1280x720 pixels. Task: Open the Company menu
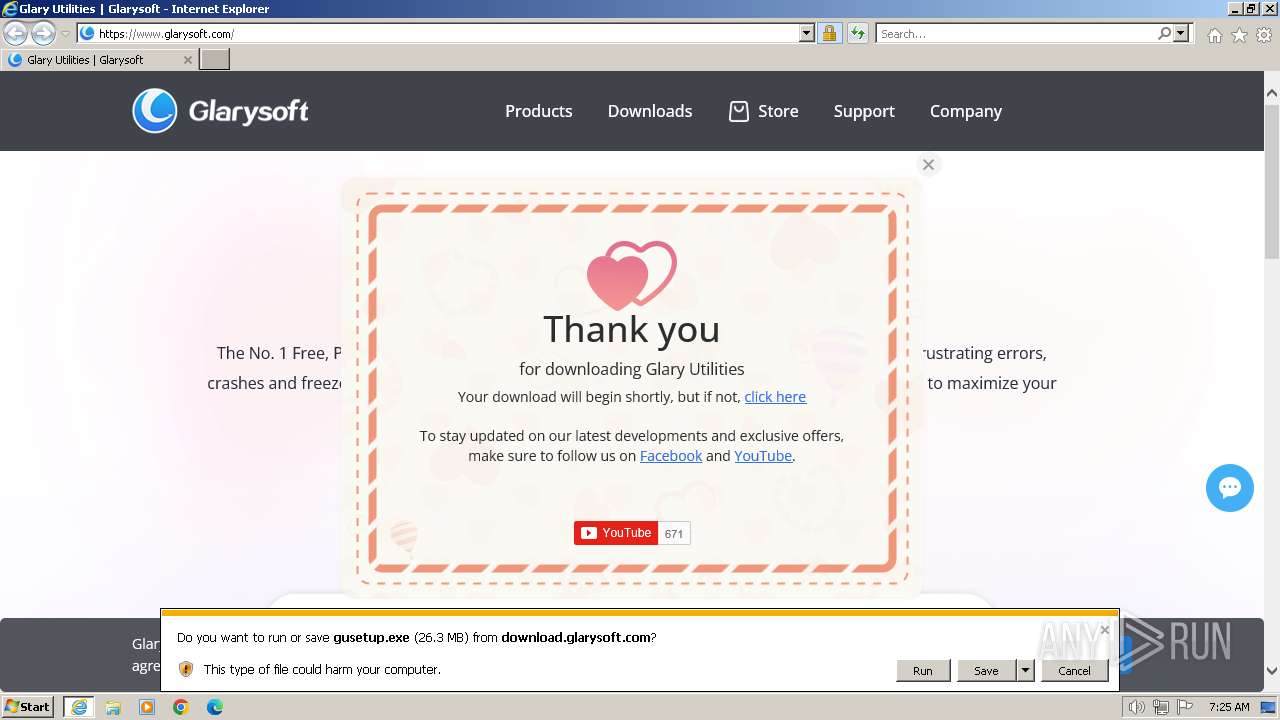pyautogui.click(x=966, y=111)
